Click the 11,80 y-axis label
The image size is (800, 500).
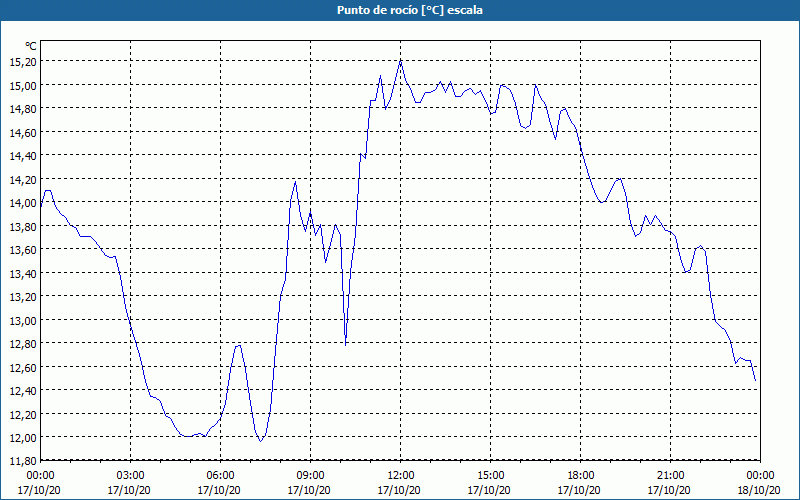tap(23, 461)
